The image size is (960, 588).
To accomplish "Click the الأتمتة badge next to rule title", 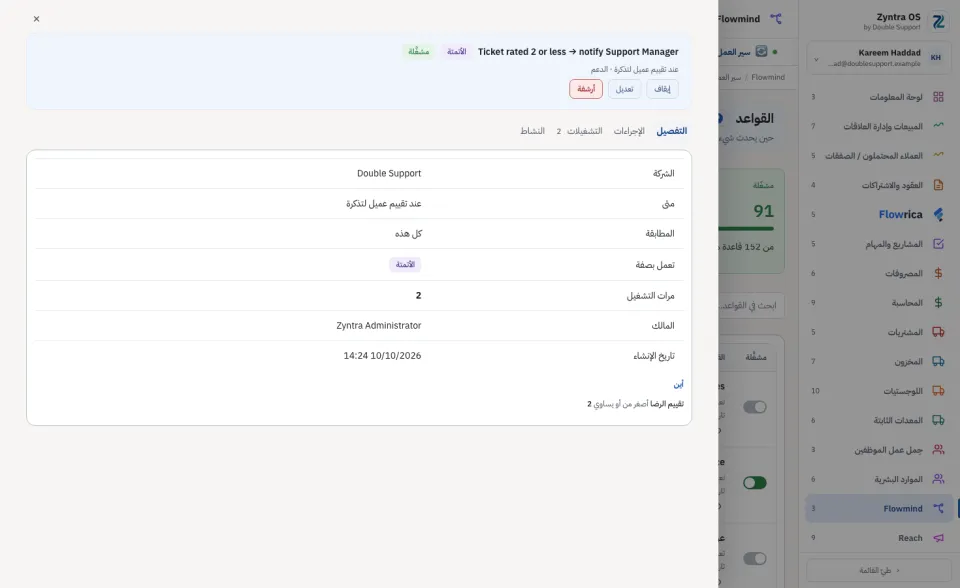I will coord(456,51).
